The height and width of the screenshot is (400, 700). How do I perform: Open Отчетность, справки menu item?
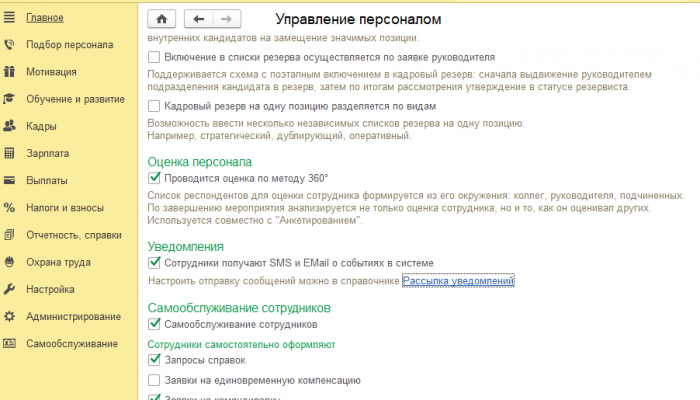click(x=74, y=235)
